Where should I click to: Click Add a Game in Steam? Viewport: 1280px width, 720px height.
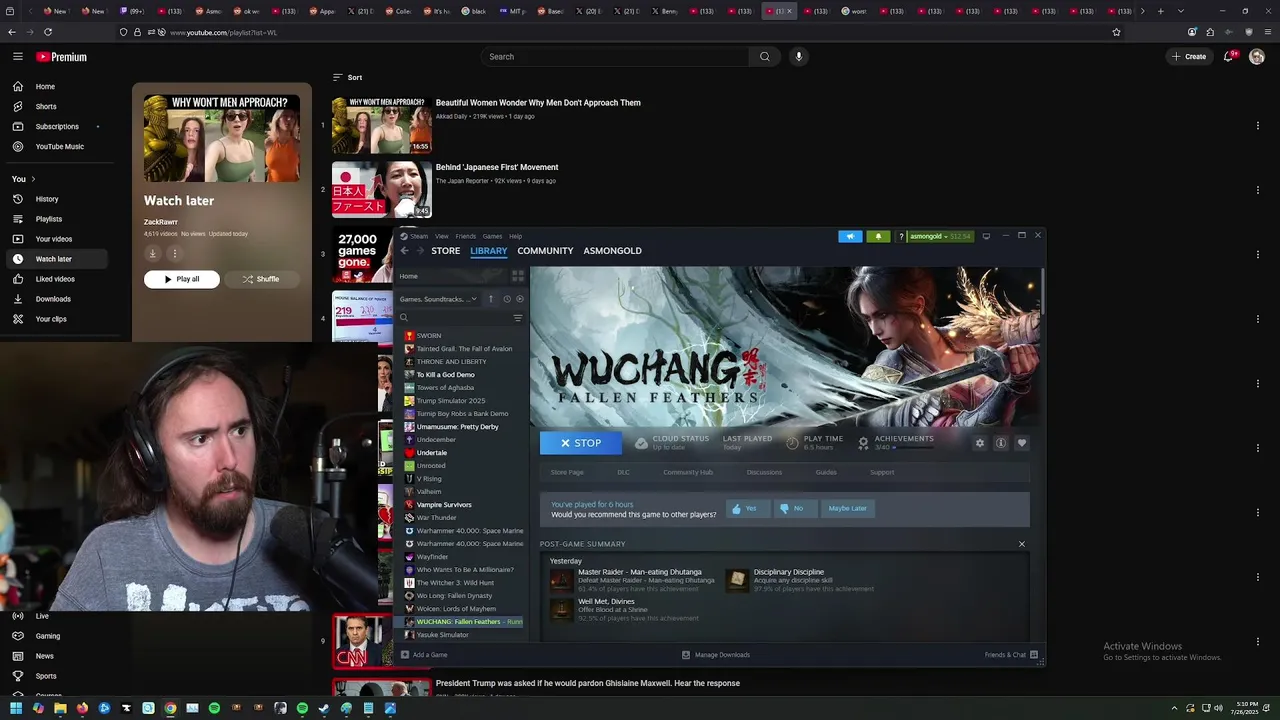pos(424,655)
